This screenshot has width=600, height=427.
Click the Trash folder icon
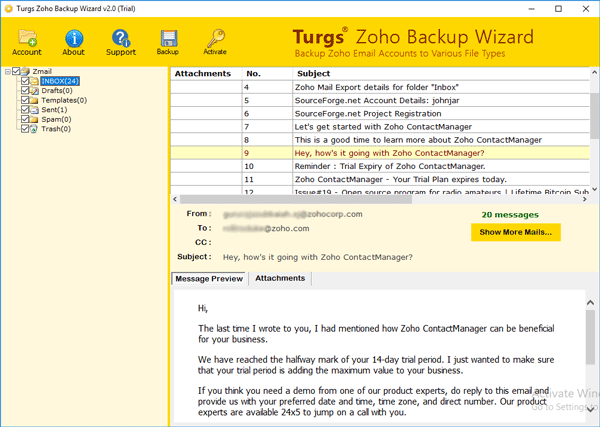click(34, 129)
